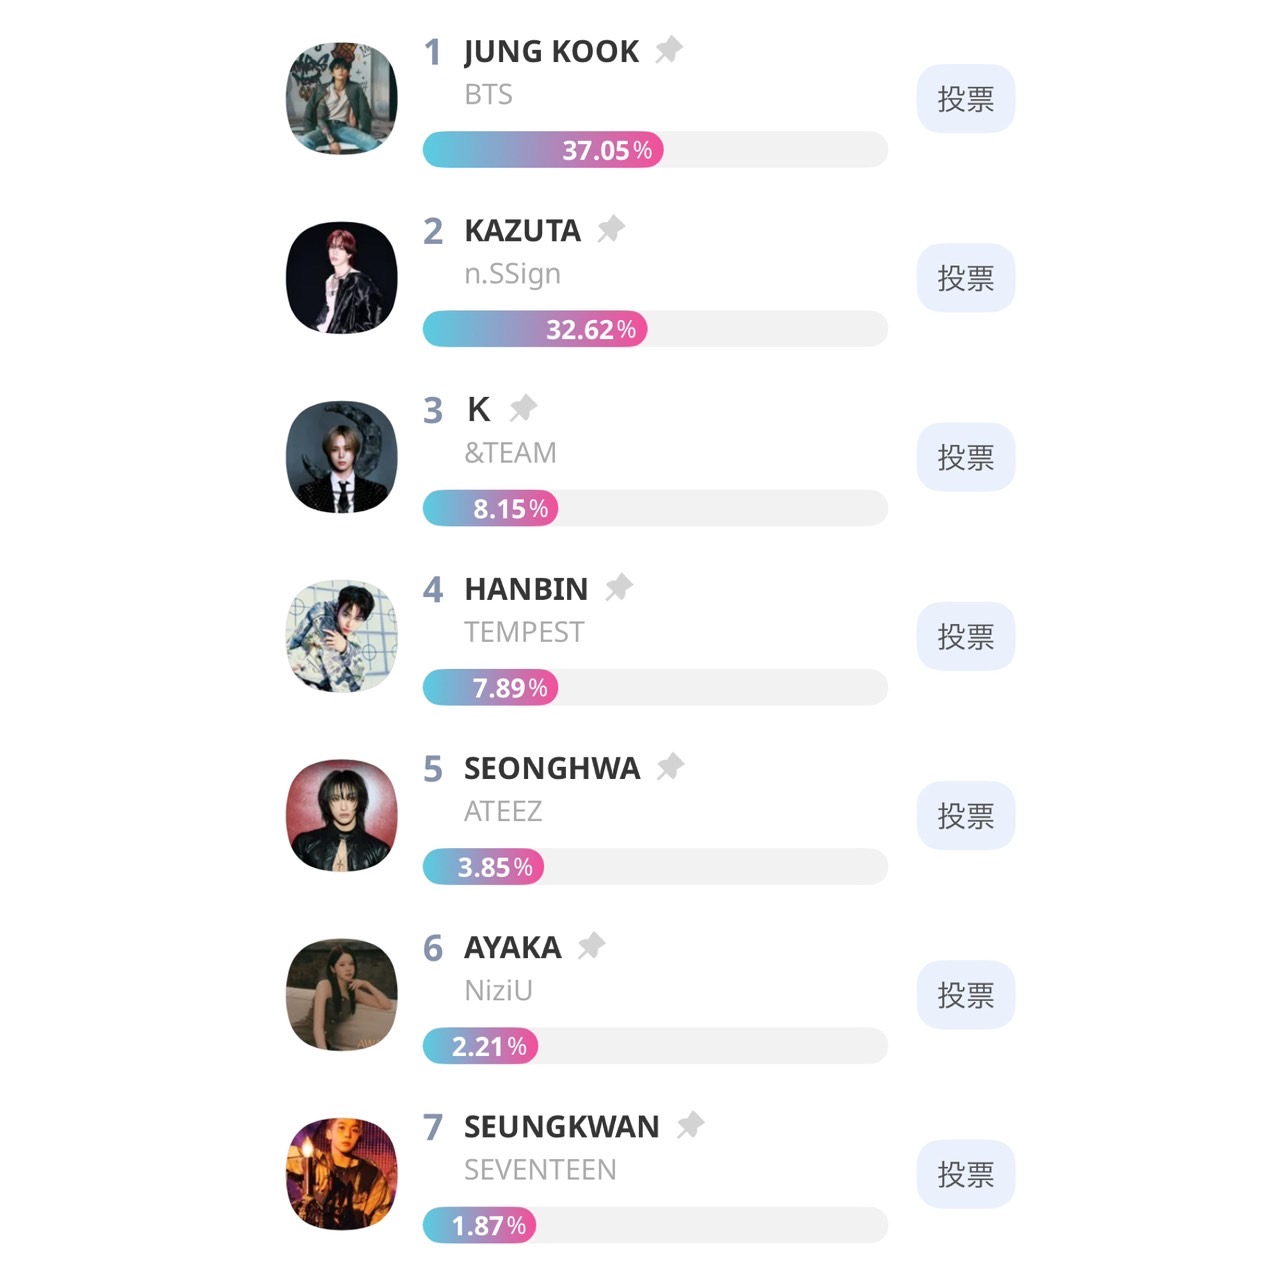Click the pin icon beside KAZUTA
The height and width of the screenshot is (1280, 1280).
click(x=610, y=229)
